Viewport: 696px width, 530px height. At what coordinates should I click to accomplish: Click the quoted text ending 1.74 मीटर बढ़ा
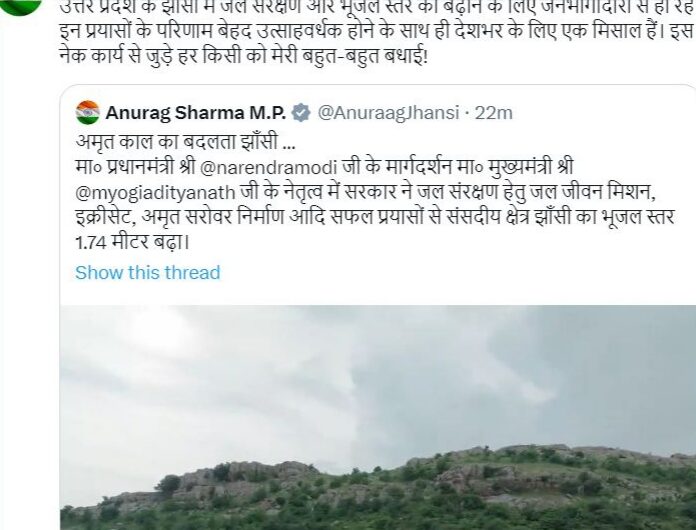tap(133, 242)
